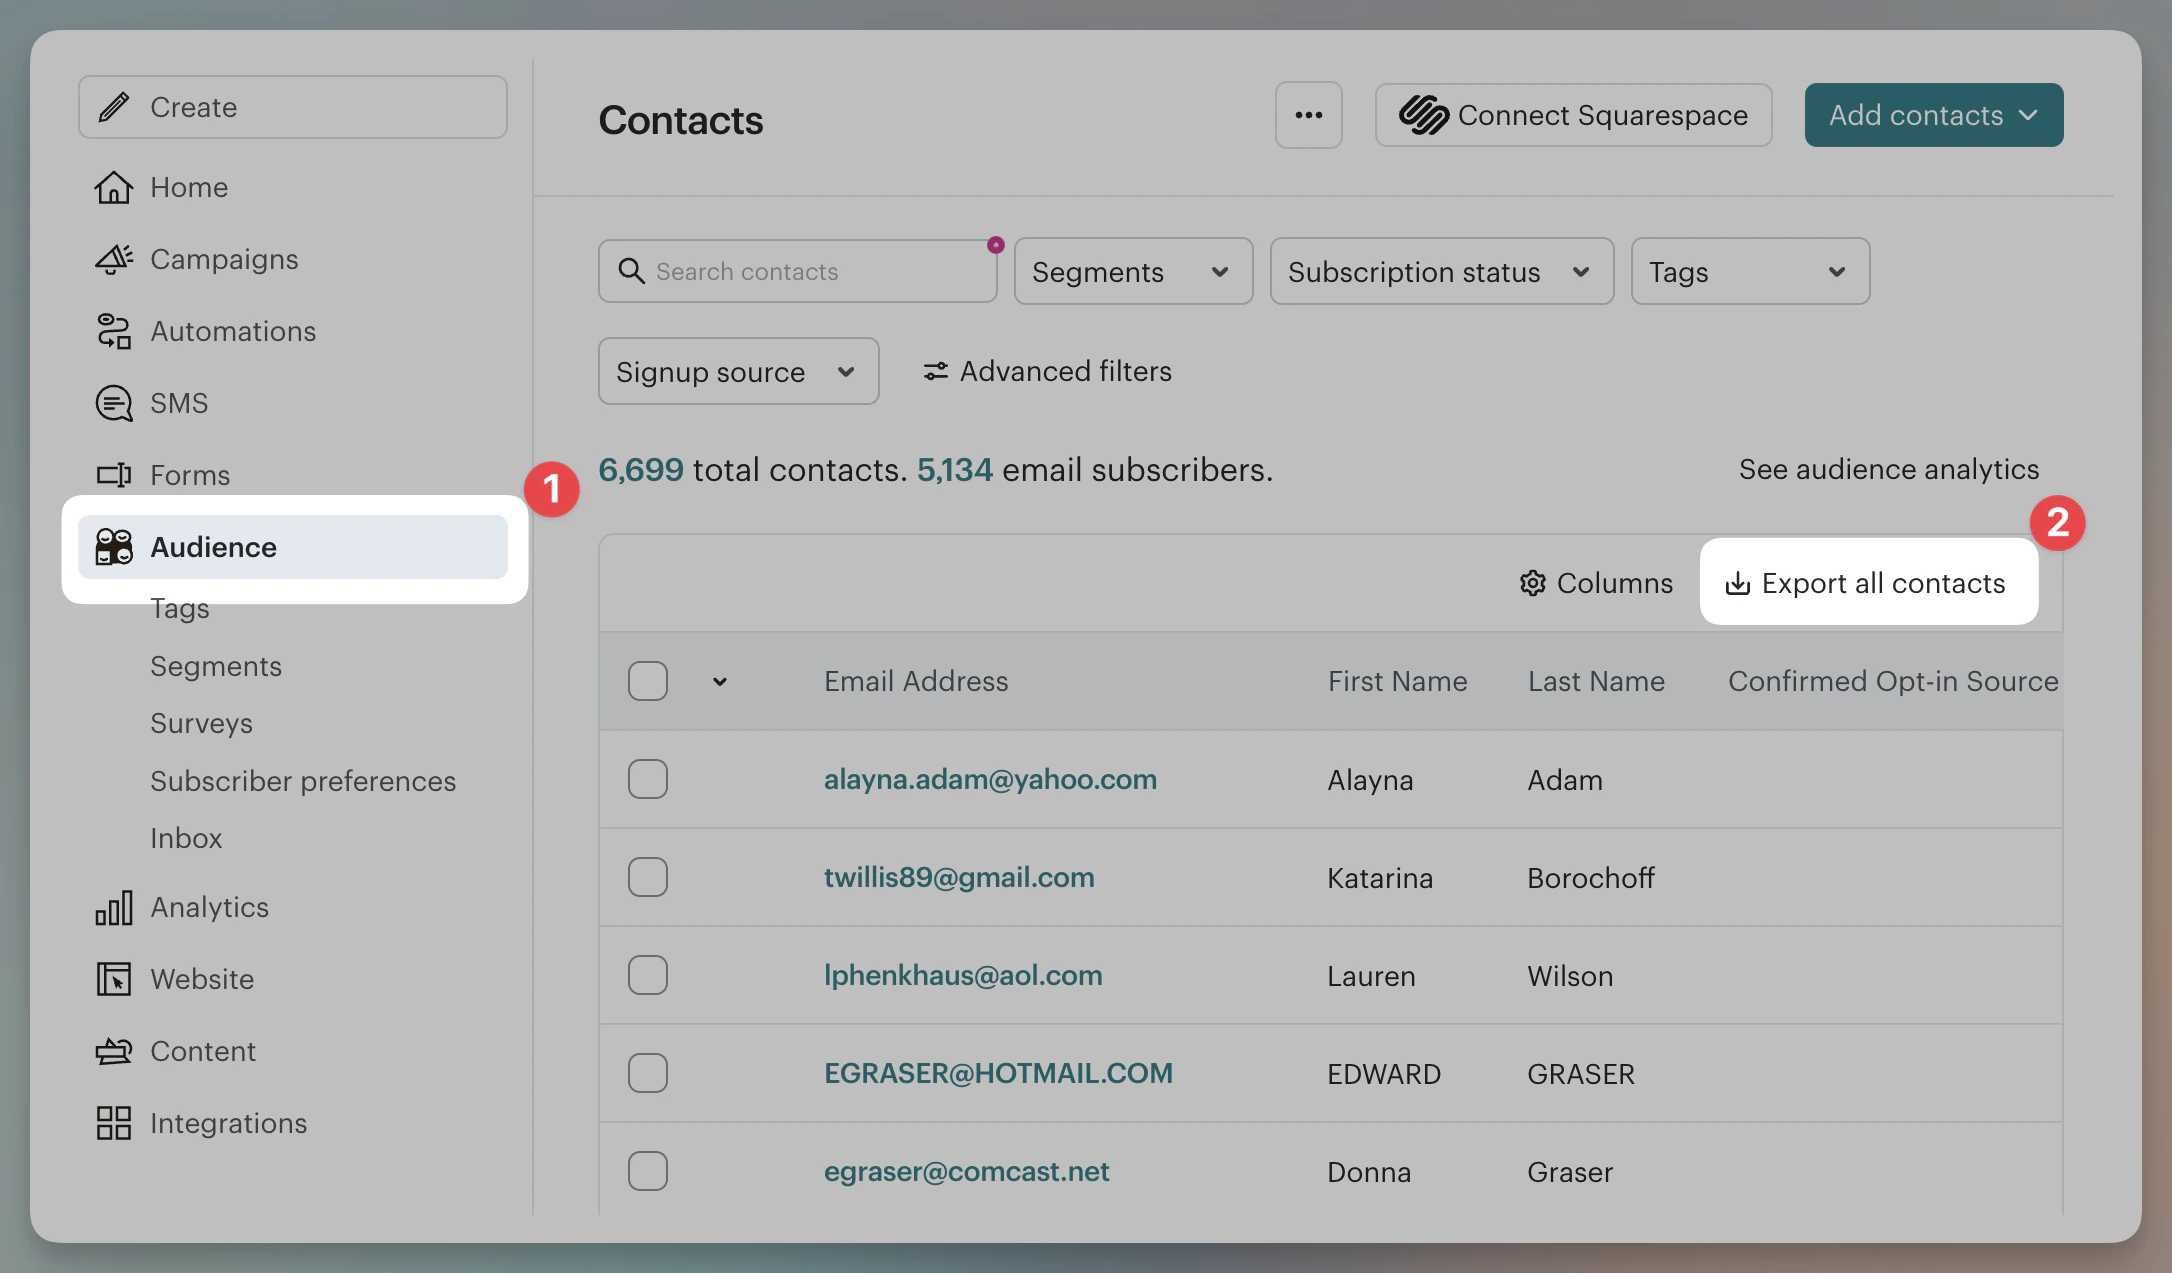Viewport: 2172px width, 1273px height.
Task: Open the Tags filter dropdown
Action: (1751, 271)
